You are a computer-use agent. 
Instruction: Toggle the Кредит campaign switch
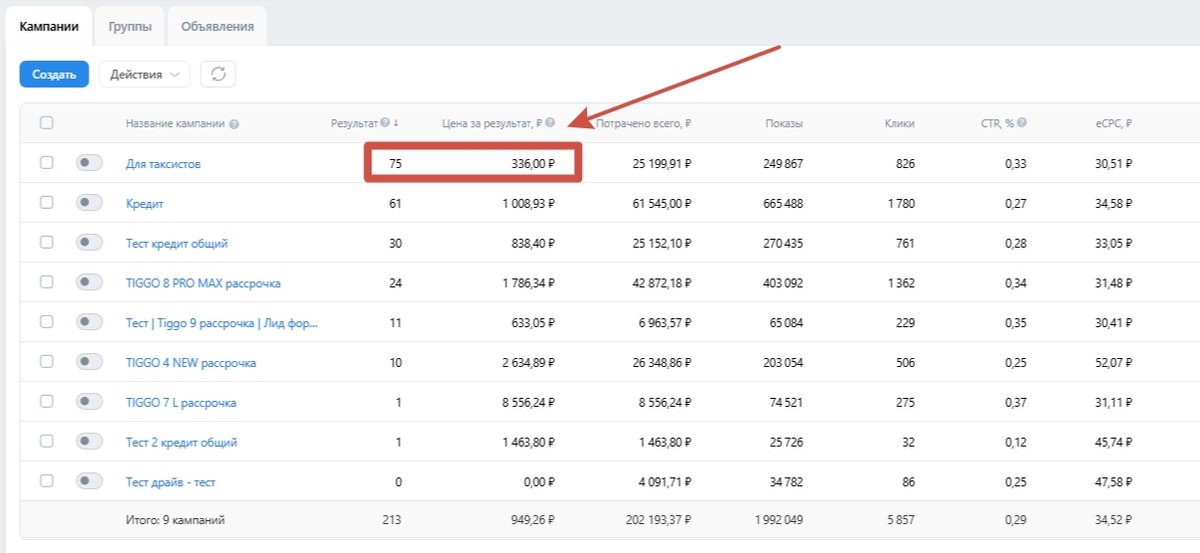click(89, 203)
